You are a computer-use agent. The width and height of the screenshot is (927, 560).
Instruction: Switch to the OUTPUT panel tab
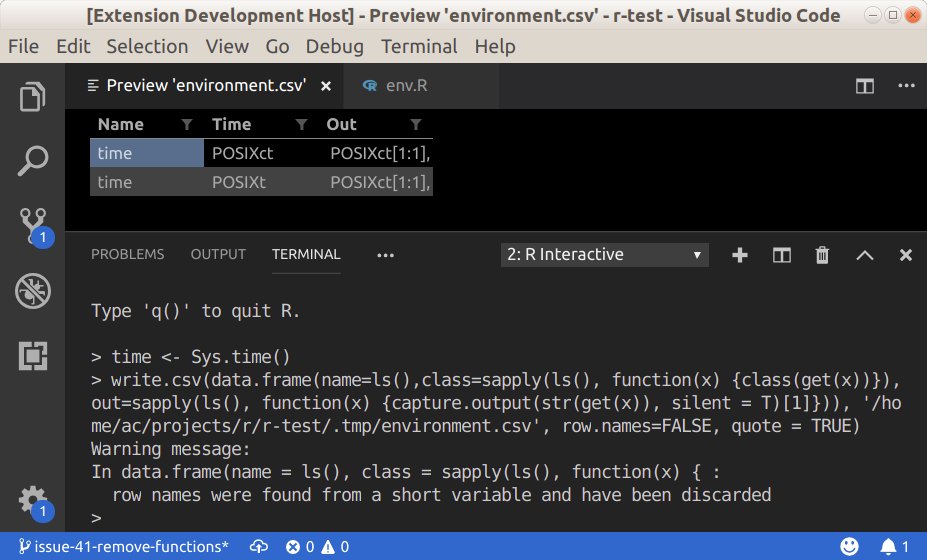tap(218, 254)
